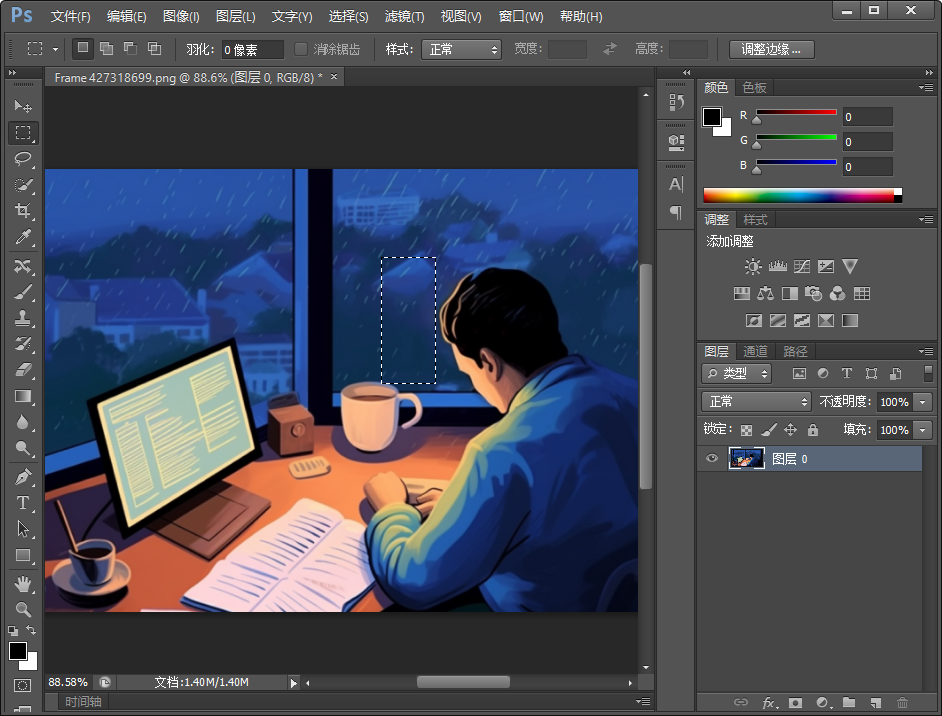This screenshot has width=942, height=716.
Task: Select the Crop tool
Action: 23,211
